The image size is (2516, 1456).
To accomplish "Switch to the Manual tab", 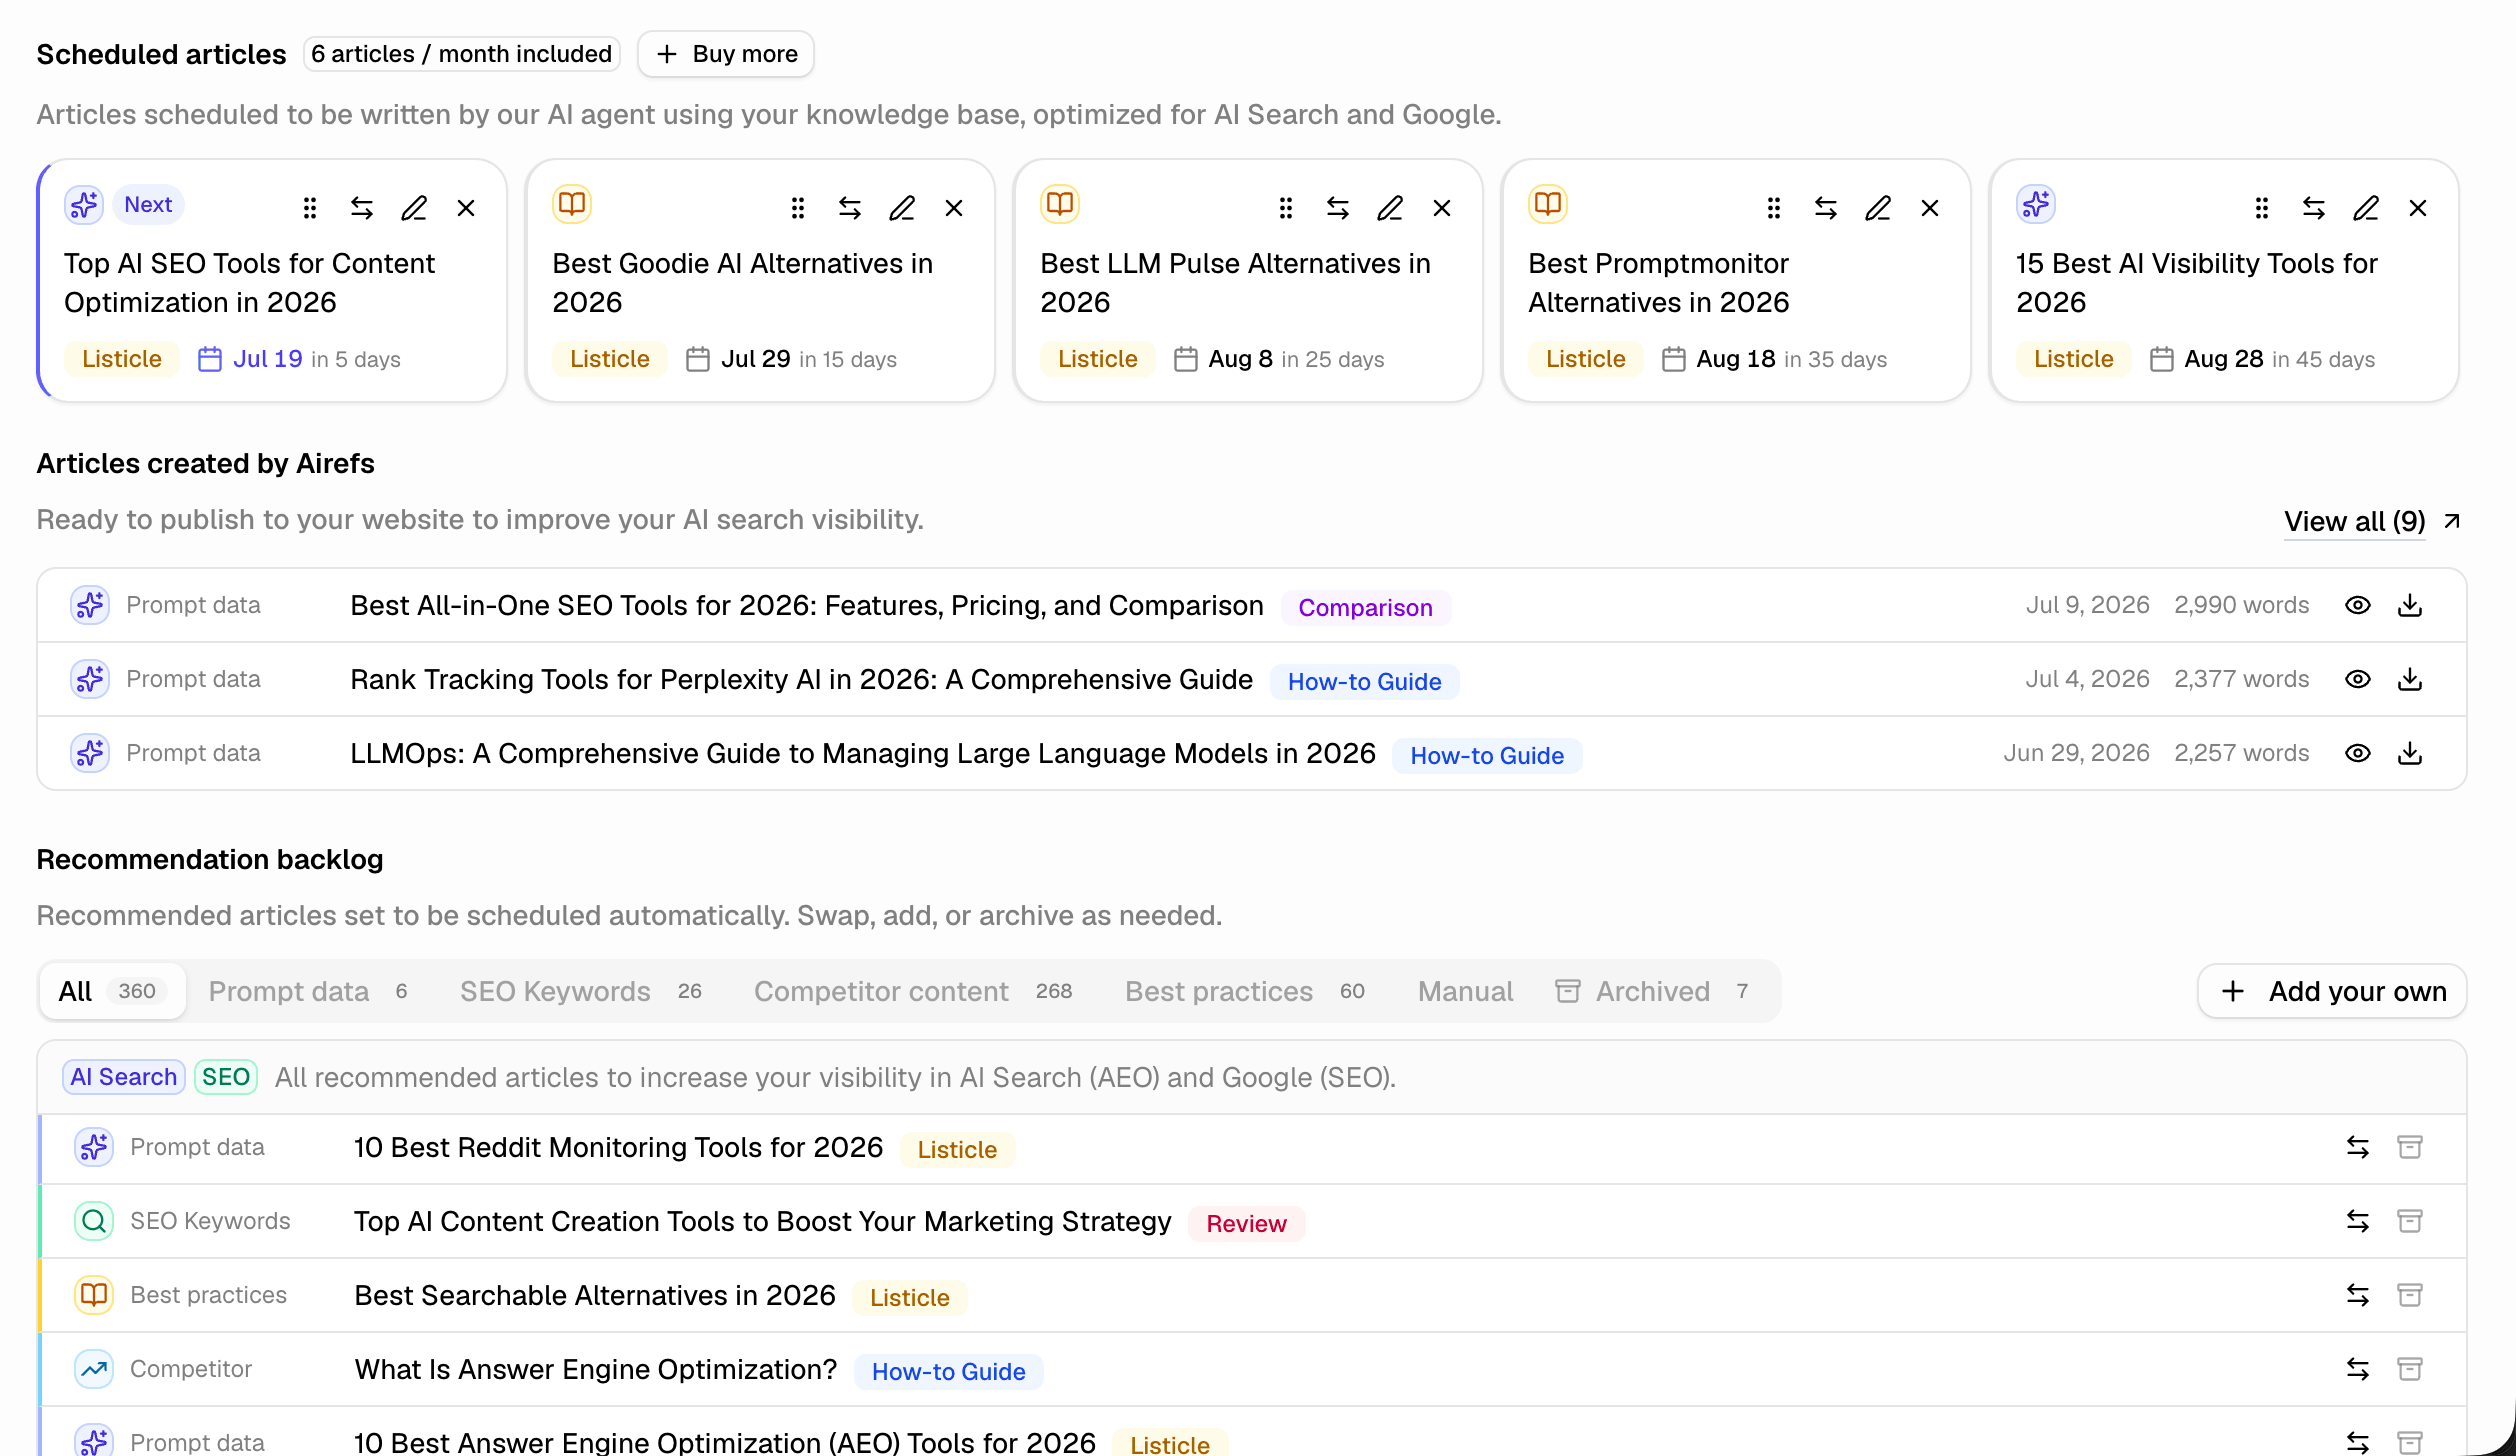I will pos(1465,991).
